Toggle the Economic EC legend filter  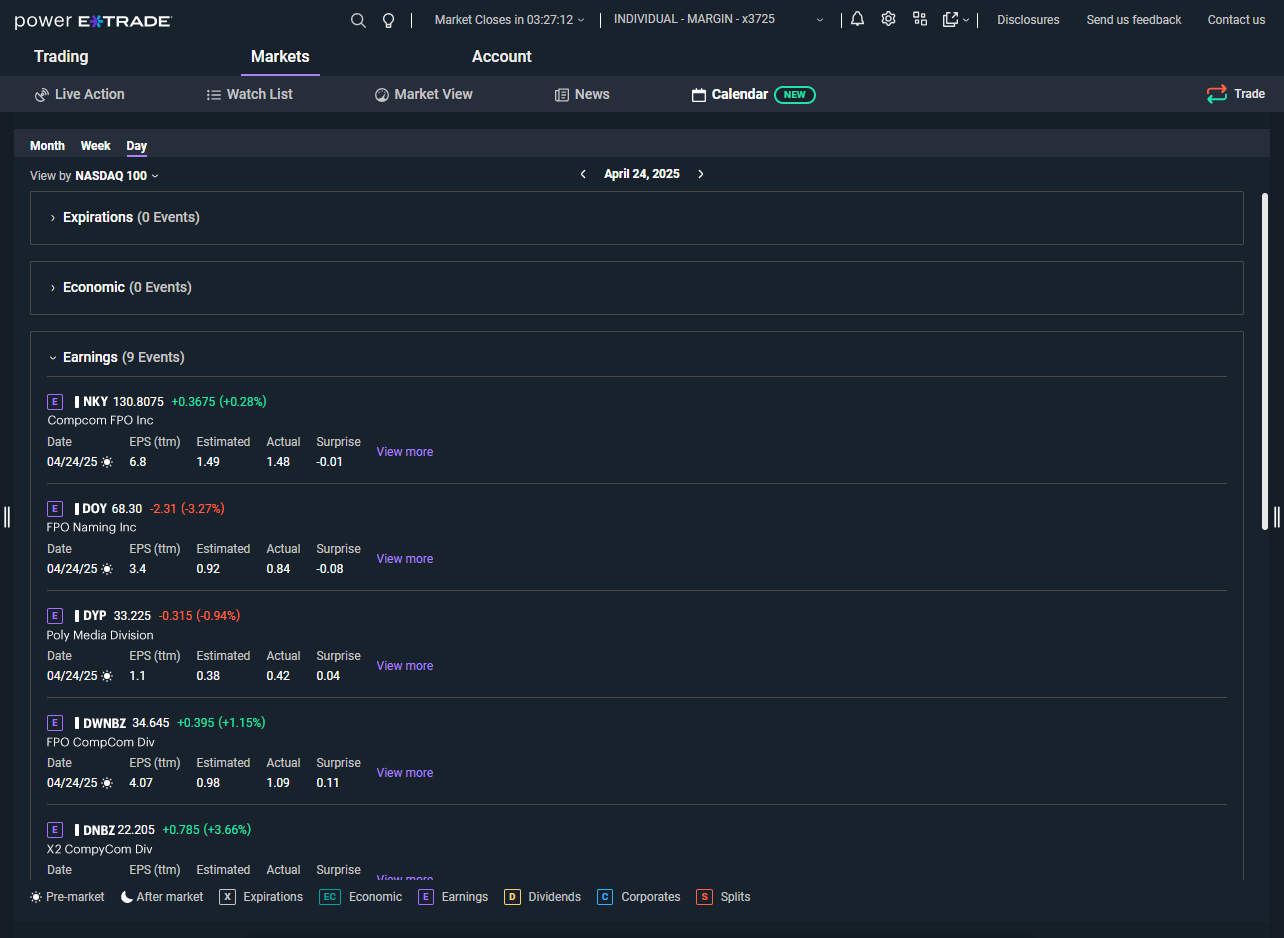[x=330, y=897]
